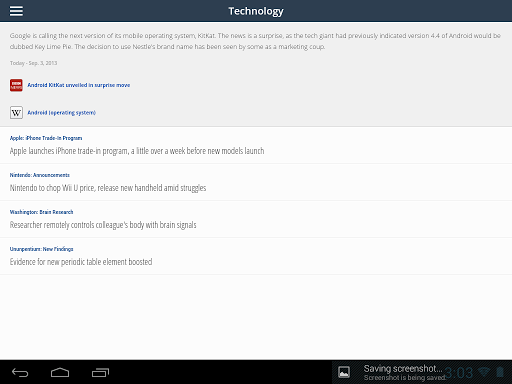Tap the battery status icon
This screenshot has height=384, width=512.
click(x=500, y=372)
